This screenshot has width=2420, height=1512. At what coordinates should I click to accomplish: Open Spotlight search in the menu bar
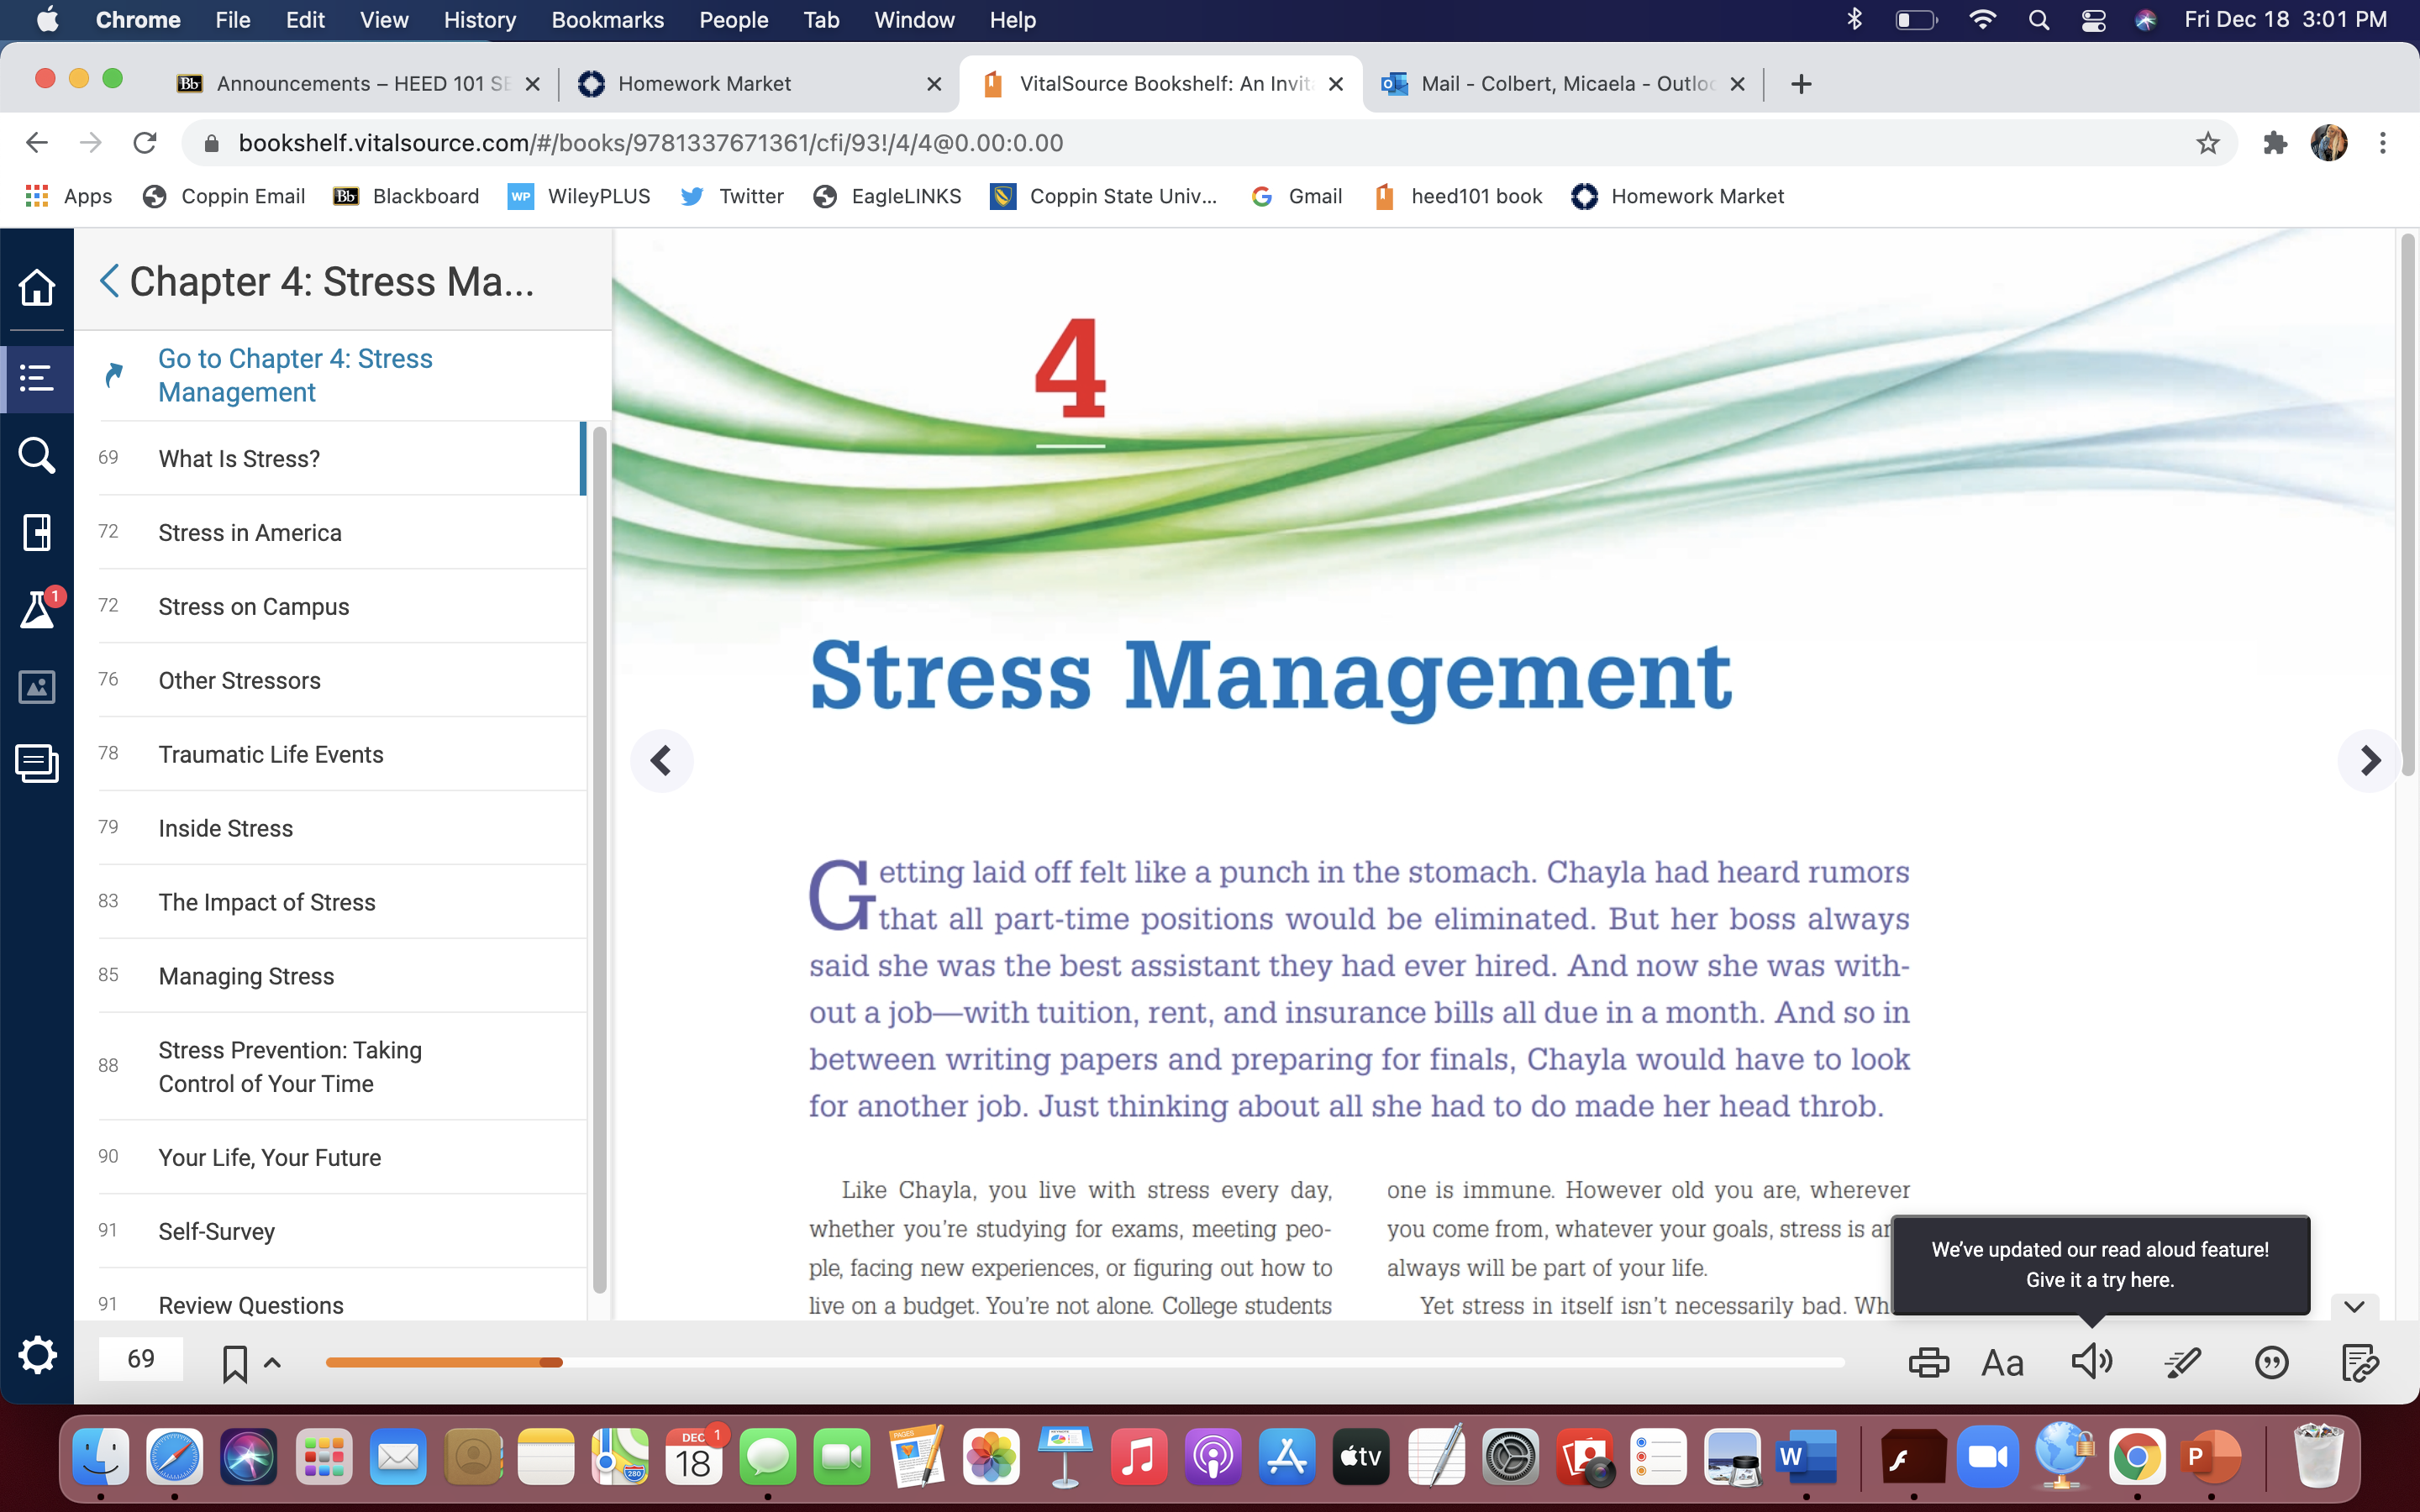pyautogui.click(x=2038, y=20)
